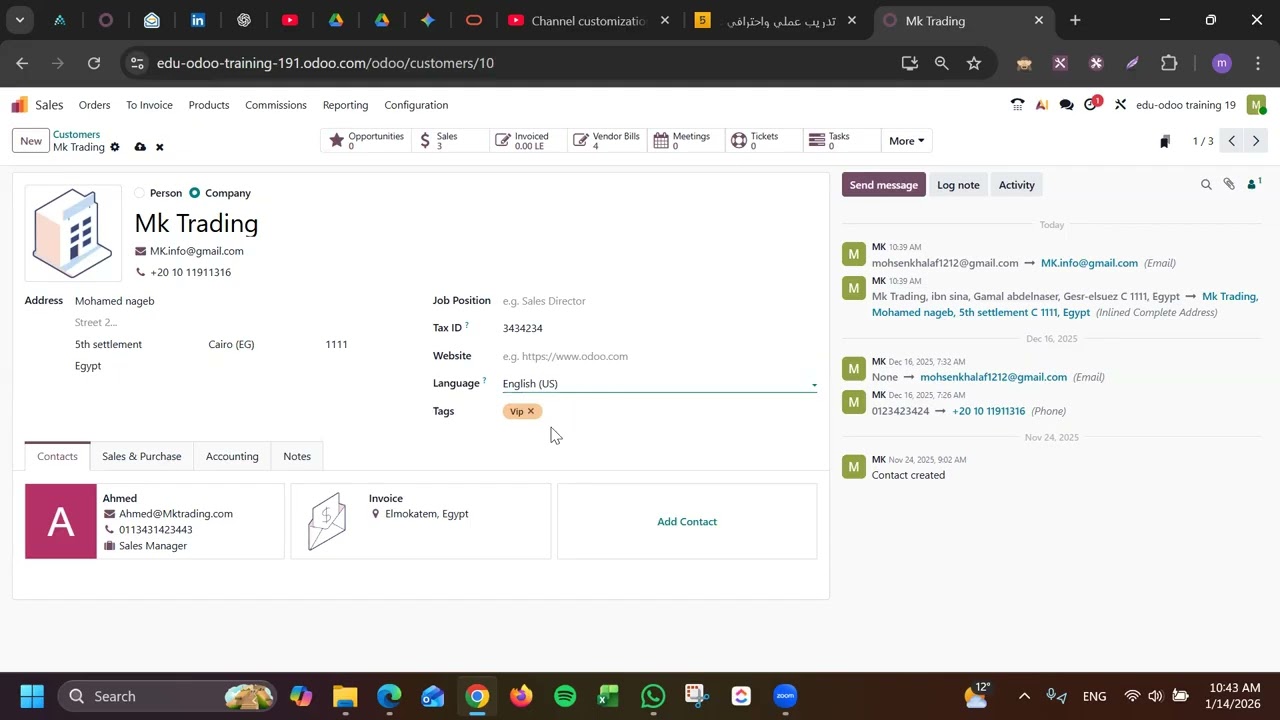Open the activities clock icon with badge
The width and height of the screenshot is (1280, 720).
coord(1092,104)
